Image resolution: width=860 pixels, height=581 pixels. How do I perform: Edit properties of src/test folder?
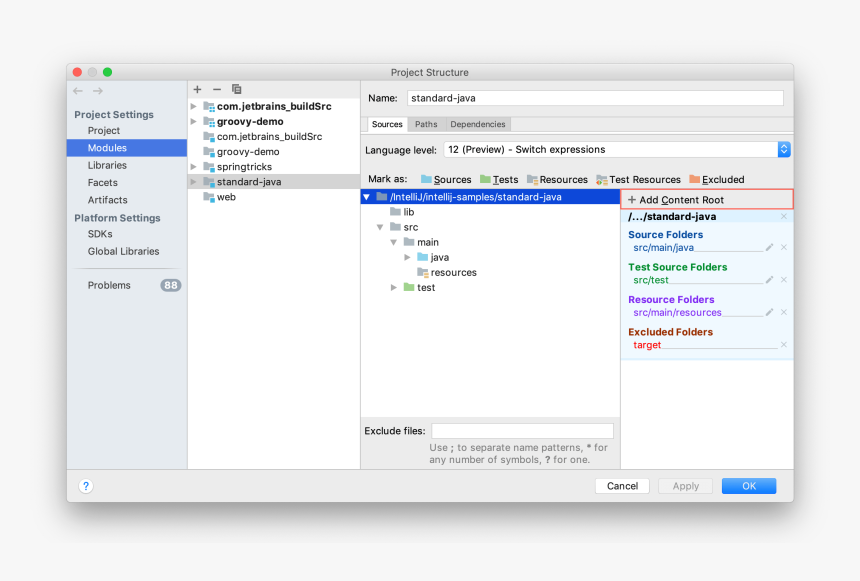pos(770,280)
